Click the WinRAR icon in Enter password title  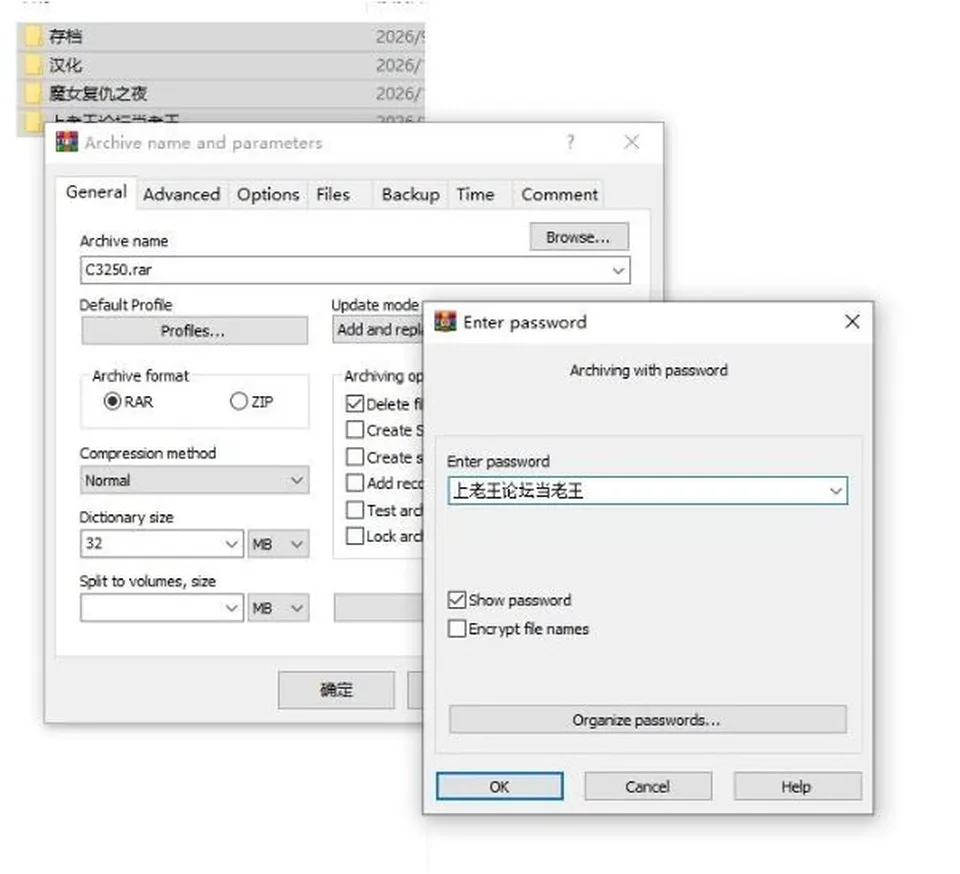(445, 321)
